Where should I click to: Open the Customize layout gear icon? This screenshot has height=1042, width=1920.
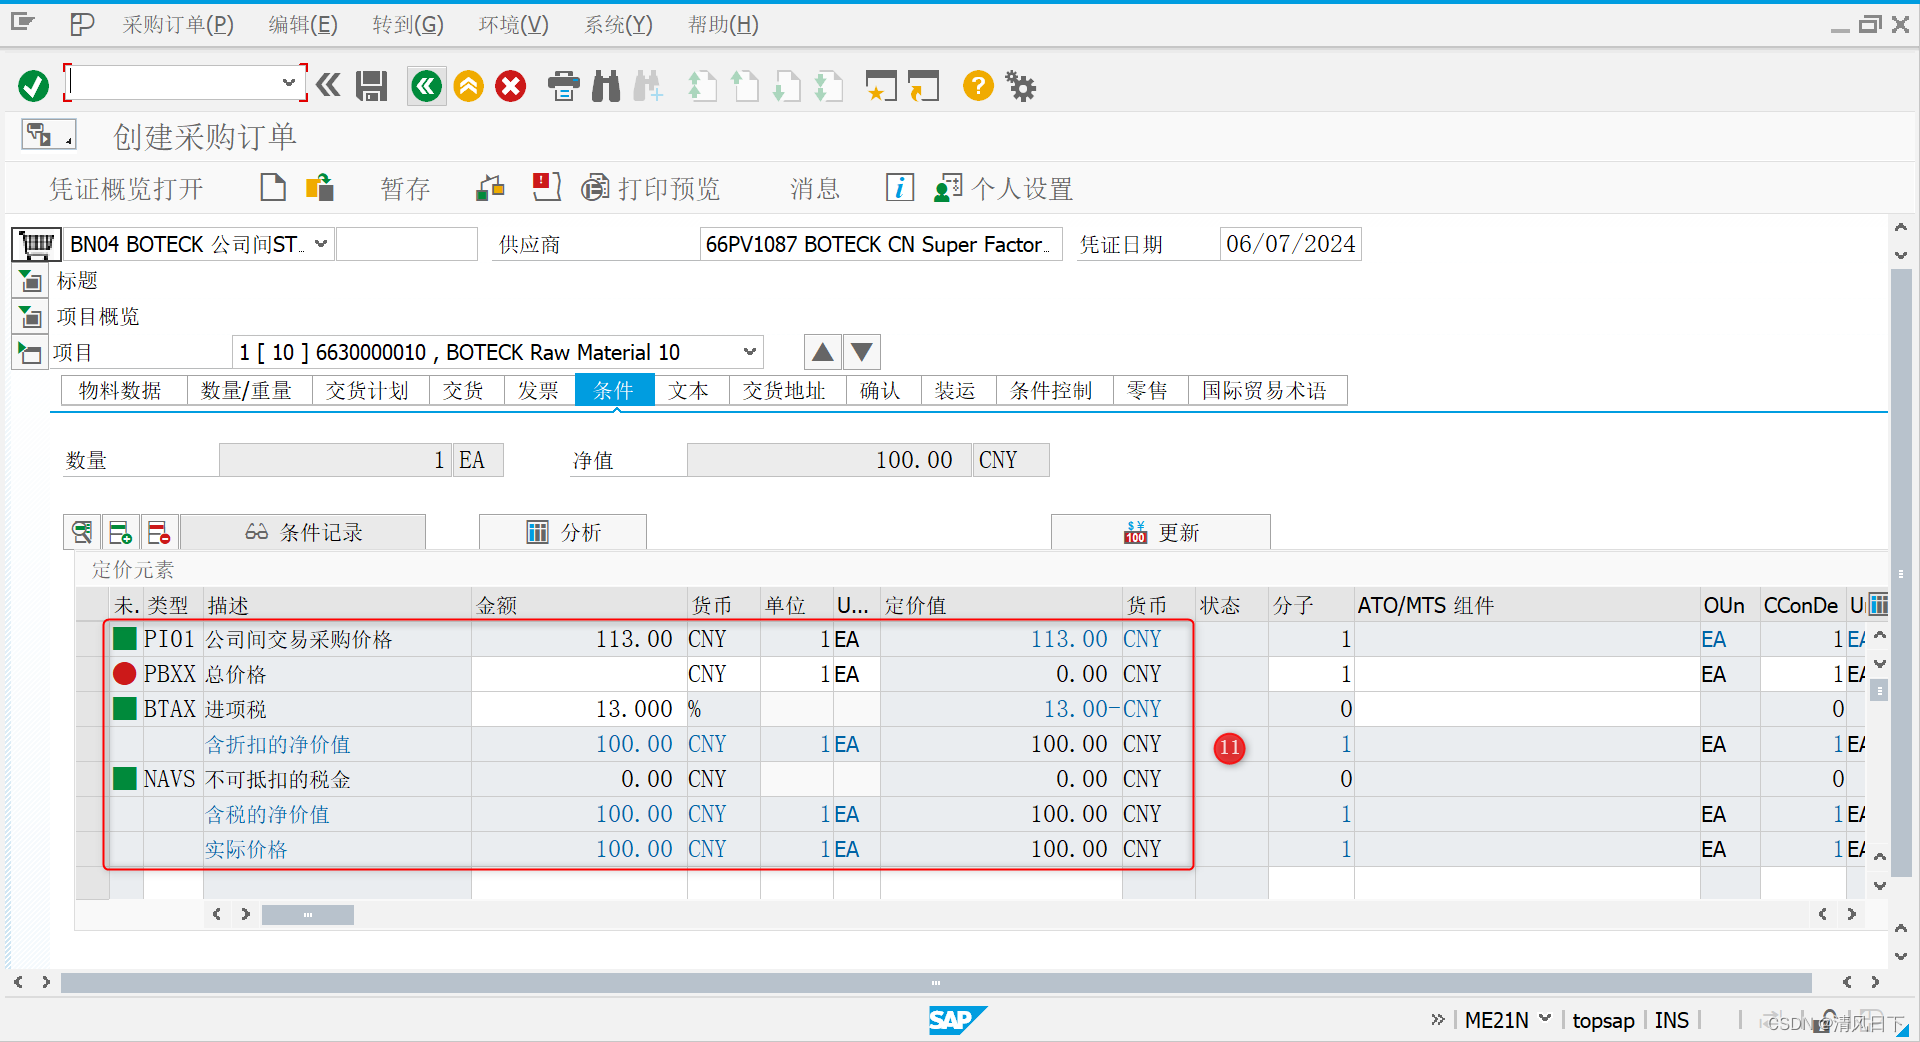(1021, 86)
